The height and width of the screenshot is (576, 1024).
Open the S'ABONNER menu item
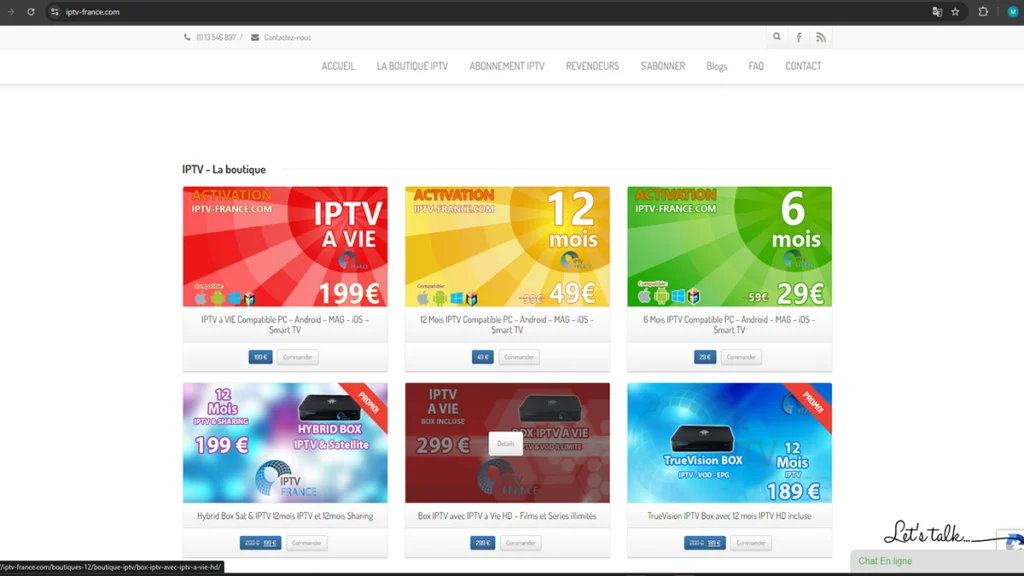click(x=663, y=66)
